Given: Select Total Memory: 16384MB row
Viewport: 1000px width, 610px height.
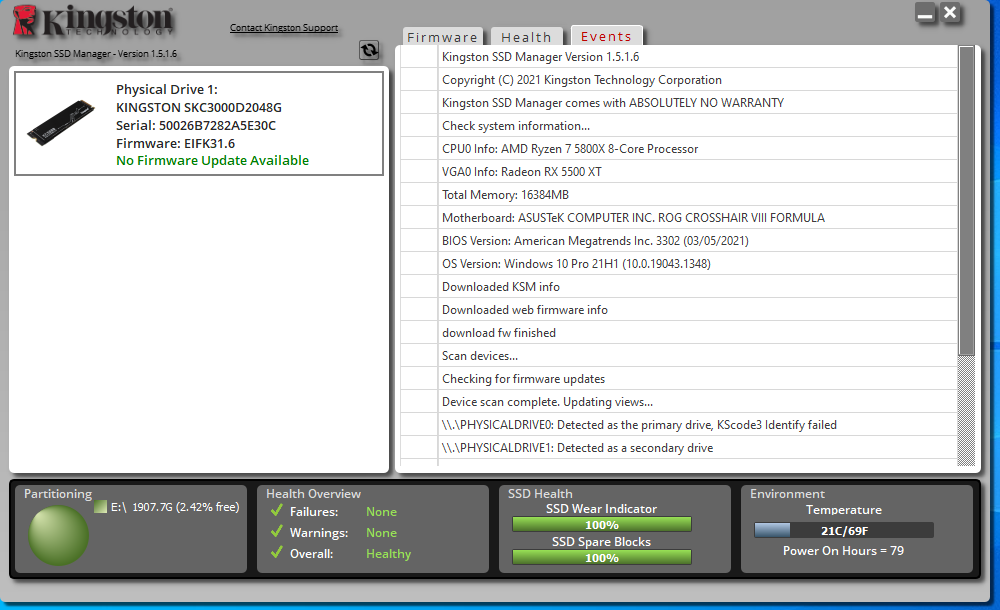Looking at the screenshot, I should point(679,195).
